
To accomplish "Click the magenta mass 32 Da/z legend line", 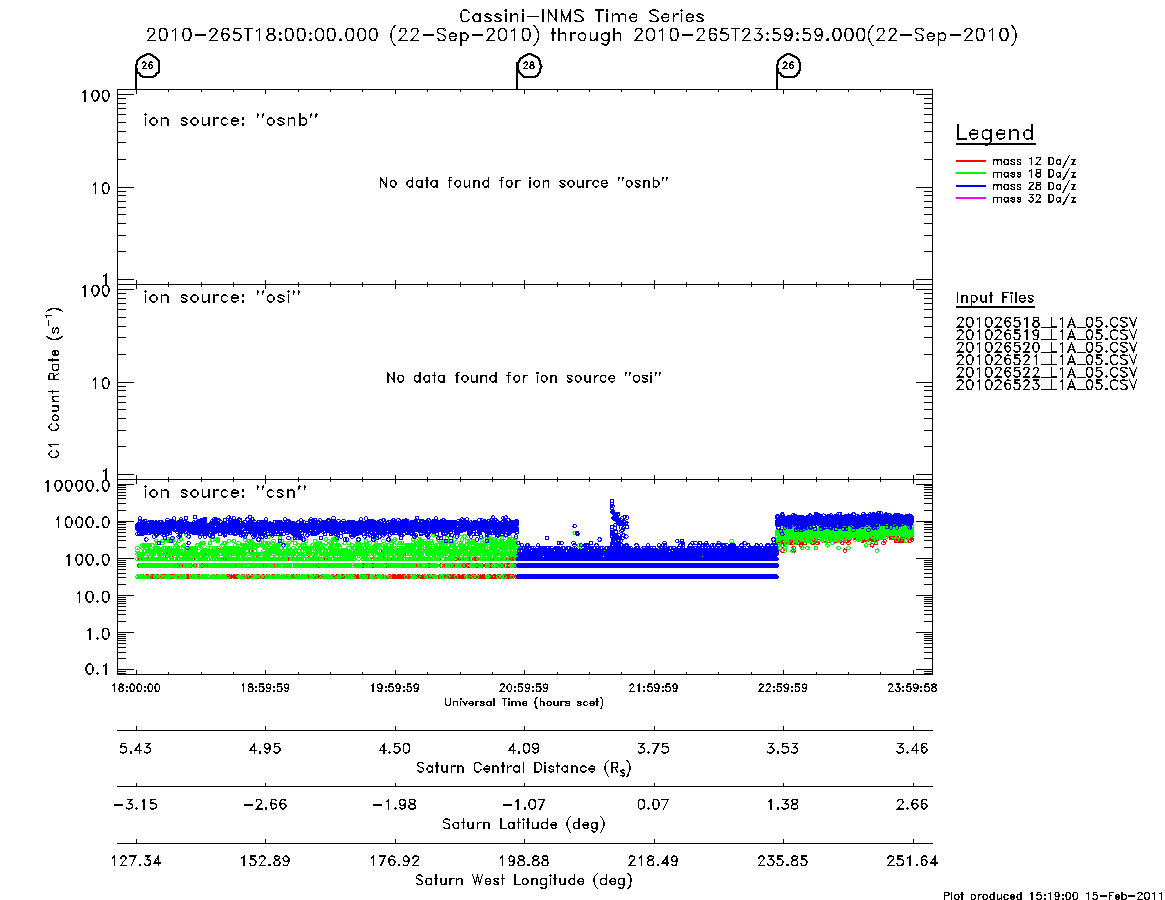I will 970,199.
